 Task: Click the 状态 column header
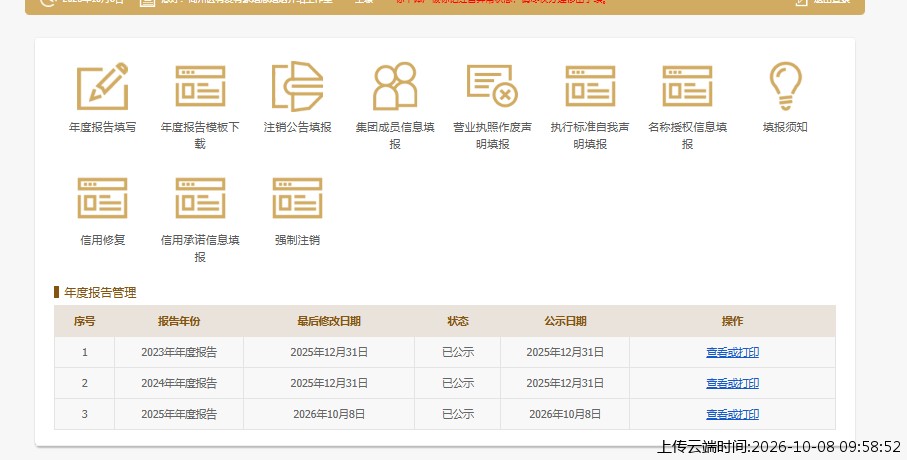pyautogui.click(x=458, y=321)
